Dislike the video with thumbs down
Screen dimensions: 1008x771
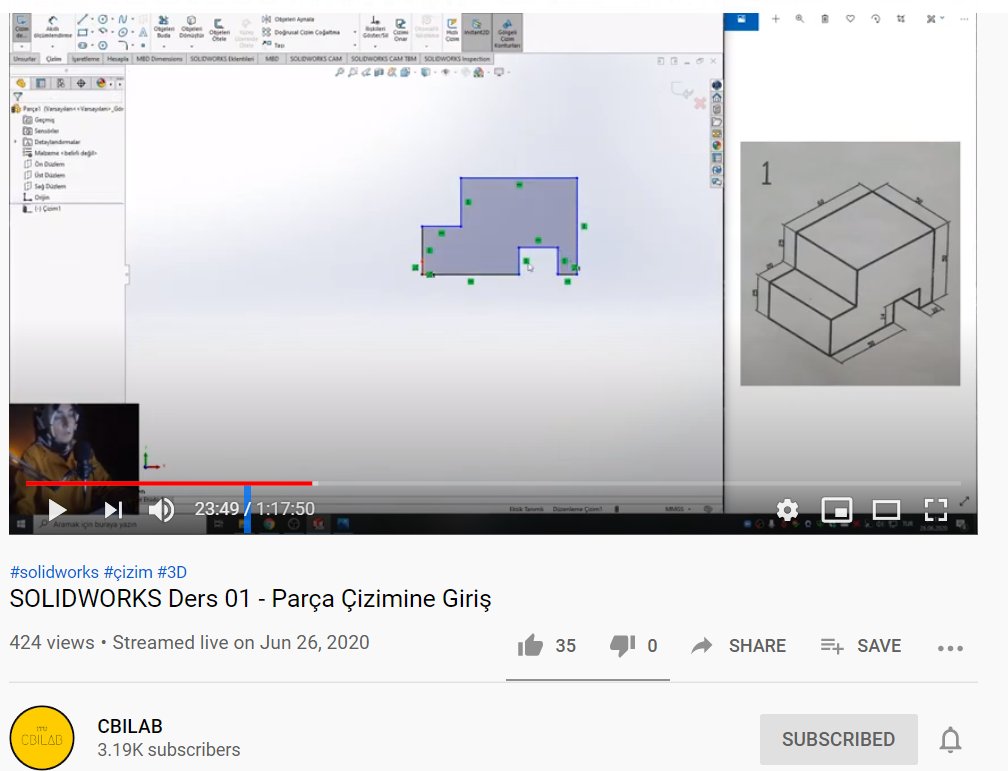[x=622, y=646]
